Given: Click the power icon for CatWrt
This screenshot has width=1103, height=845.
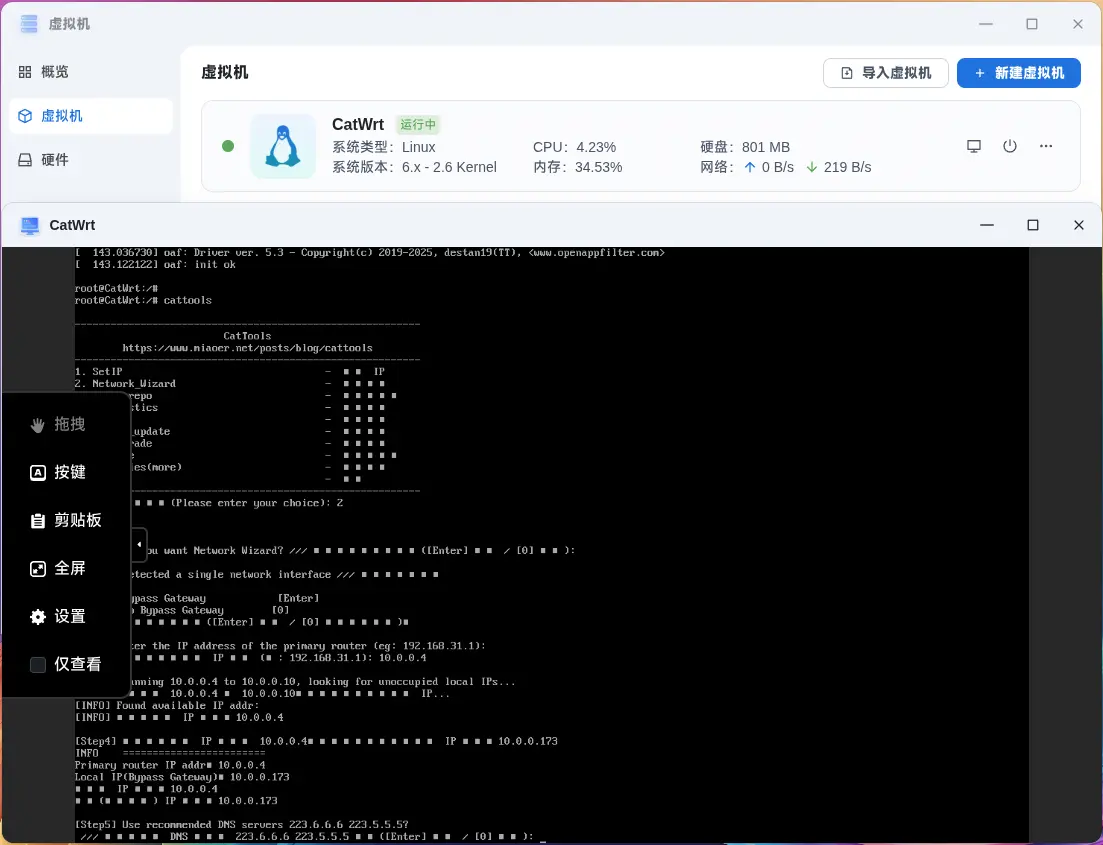Looking at the screenshot, I should point(1010,146).
